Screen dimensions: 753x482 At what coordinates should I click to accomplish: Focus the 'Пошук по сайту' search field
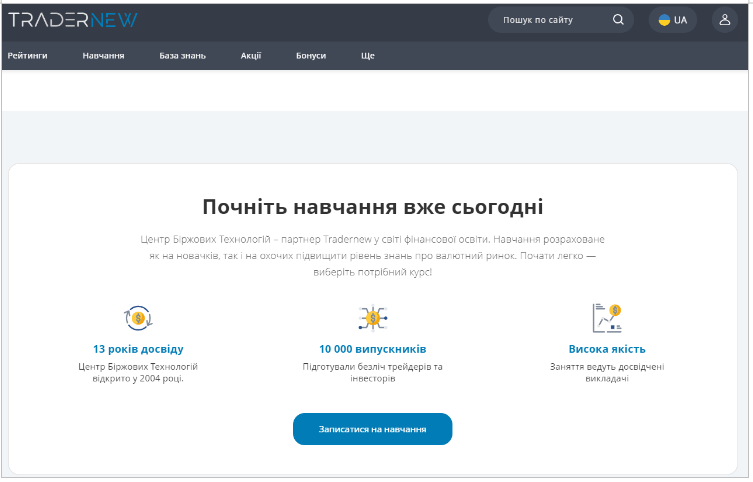(x=560, y=20)
